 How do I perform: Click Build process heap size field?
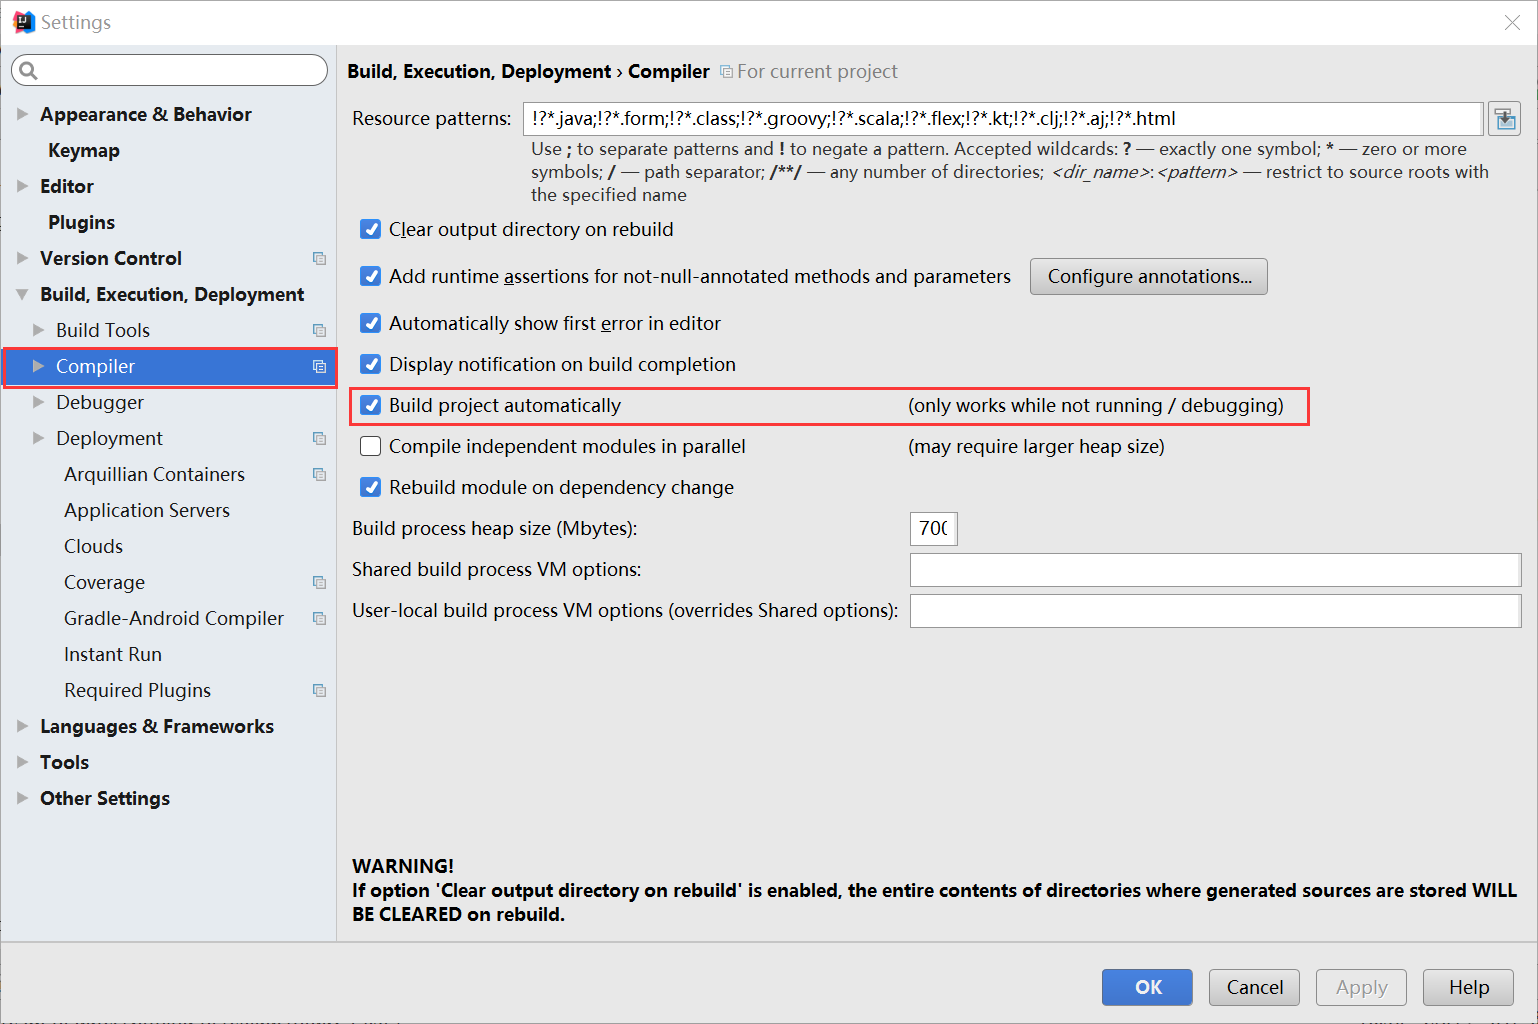click(x=933, y=528)
